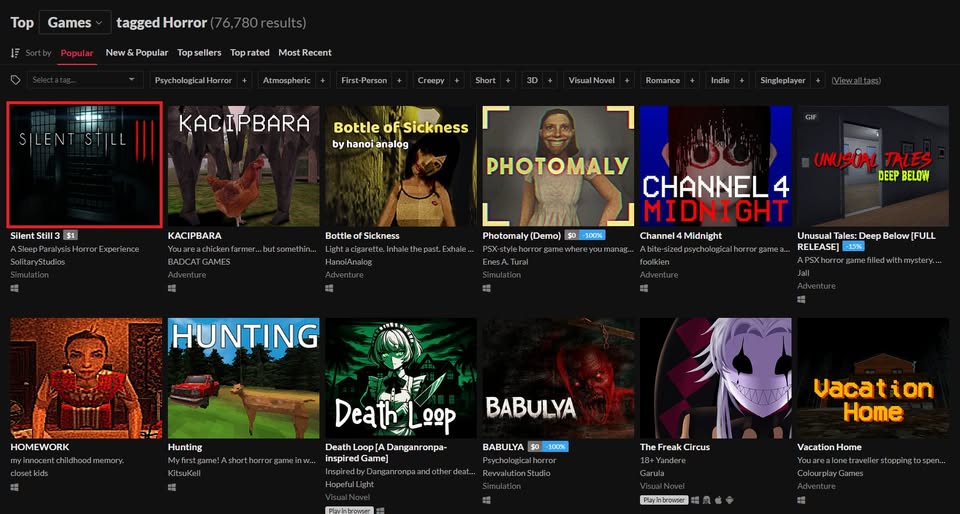Image resolution: width=960 pixels, height=514 pixels.
Task: Click the Windows icon under Vacation Home
Action: 801,500
